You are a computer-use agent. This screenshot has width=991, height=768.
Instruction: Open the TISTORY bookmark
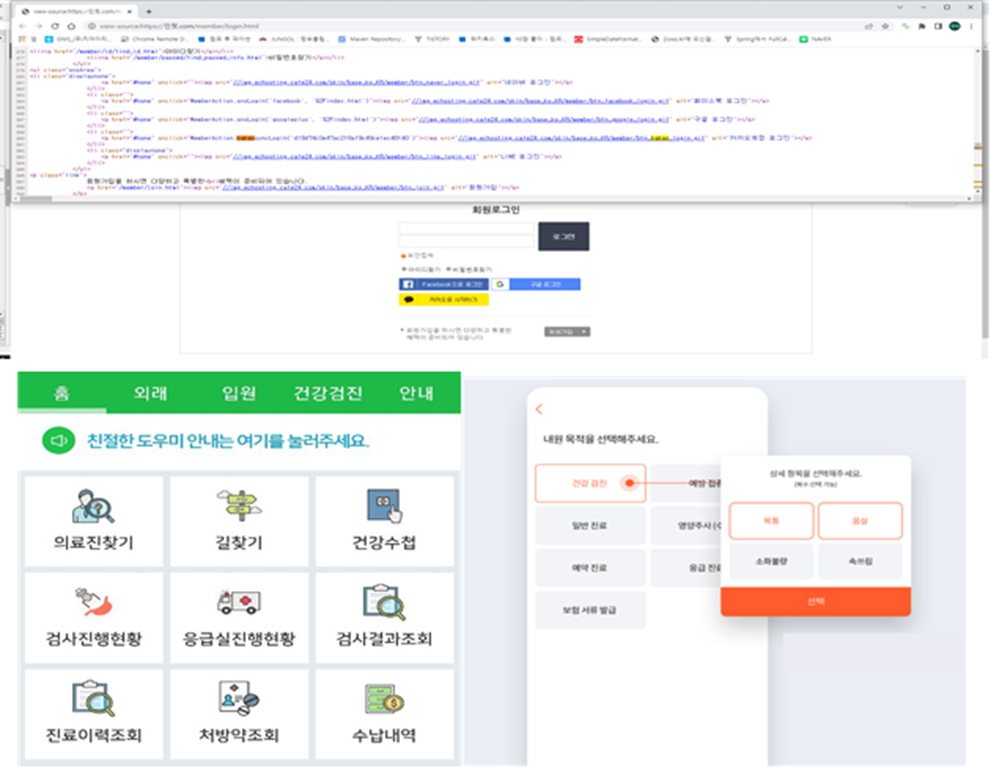pos(432,39)
